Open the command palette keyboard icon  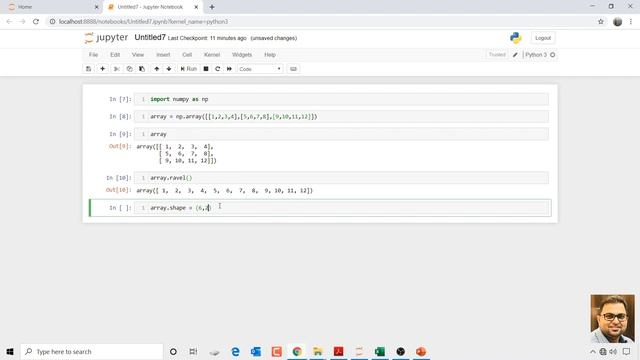[x=293, y=69]
